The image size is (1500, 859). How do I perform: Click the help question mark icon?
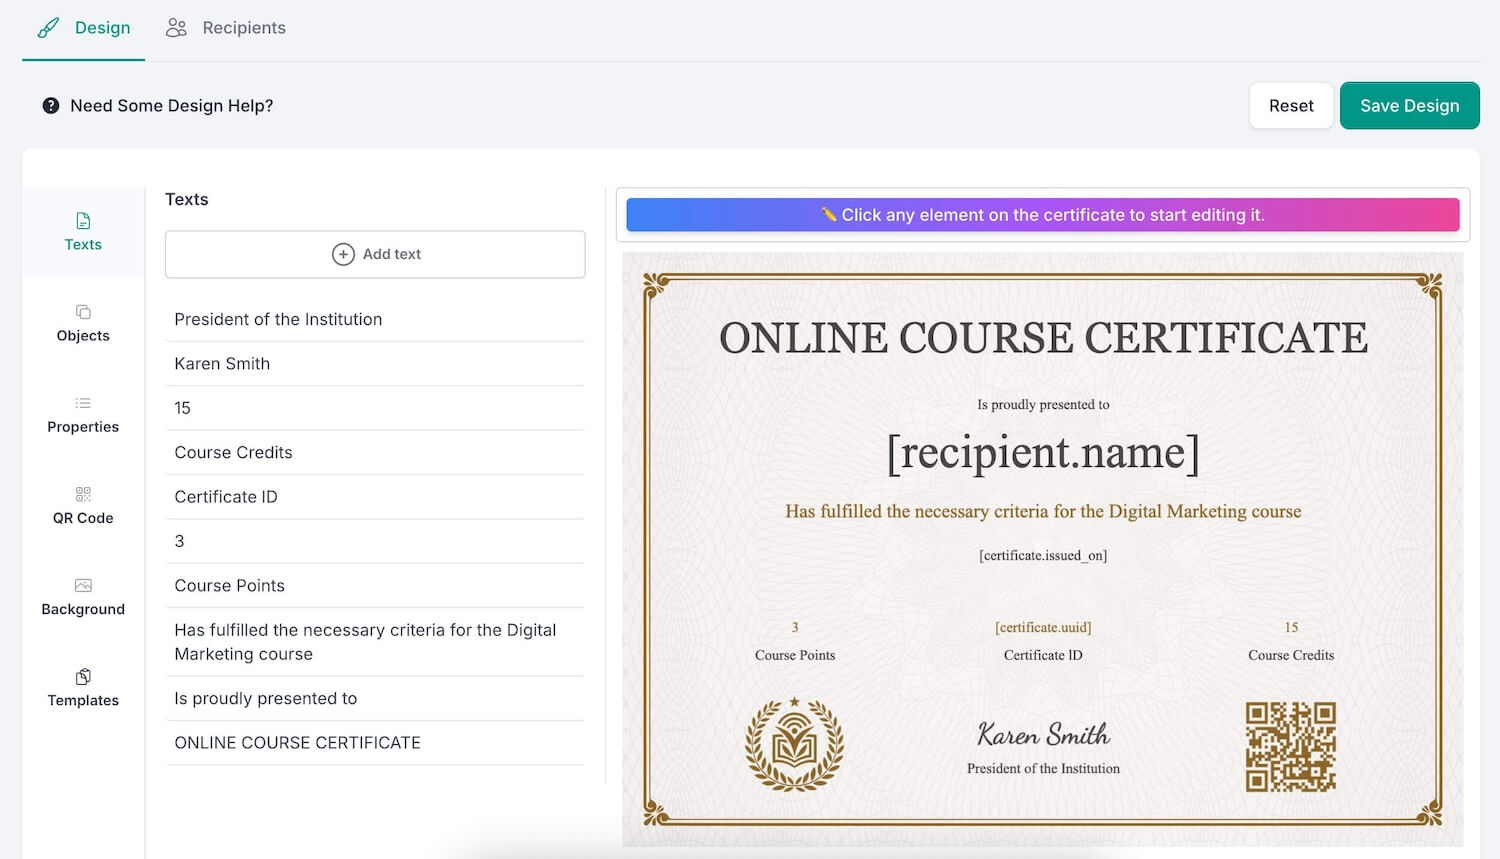tap(51, 106)
